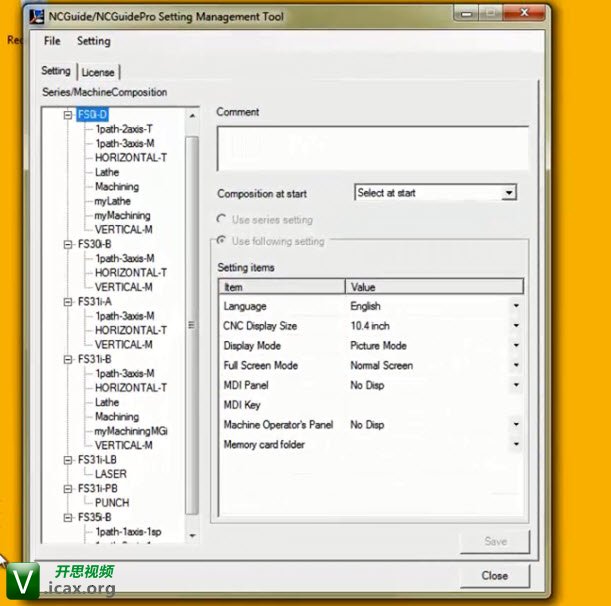Select 1path-3axis-M under FS30i-B
The image size is (611, 606).
pyautogui.click(x=125, y=258)
